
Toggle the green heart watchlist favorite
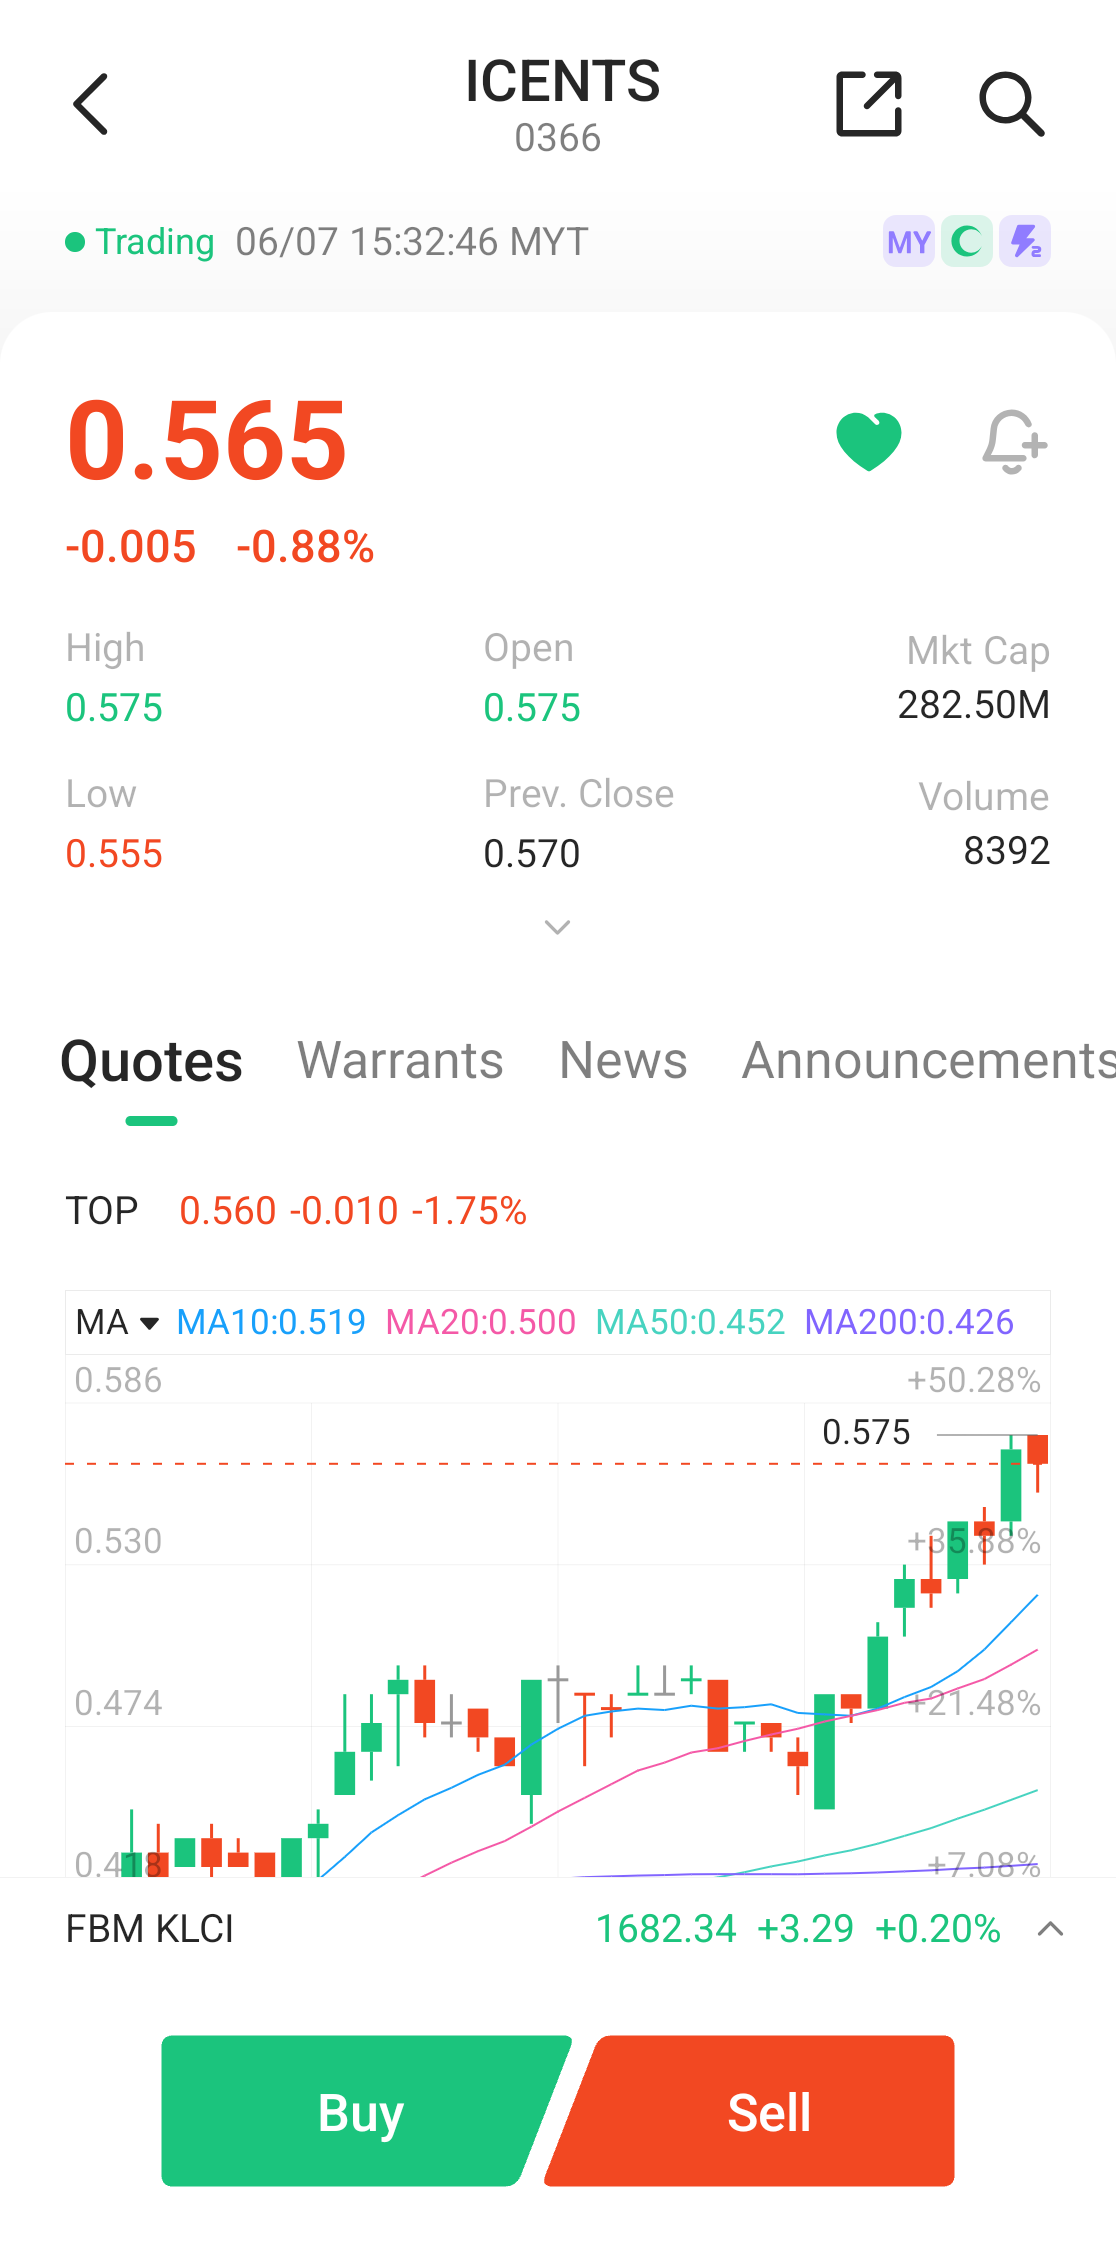click(869, 441)
